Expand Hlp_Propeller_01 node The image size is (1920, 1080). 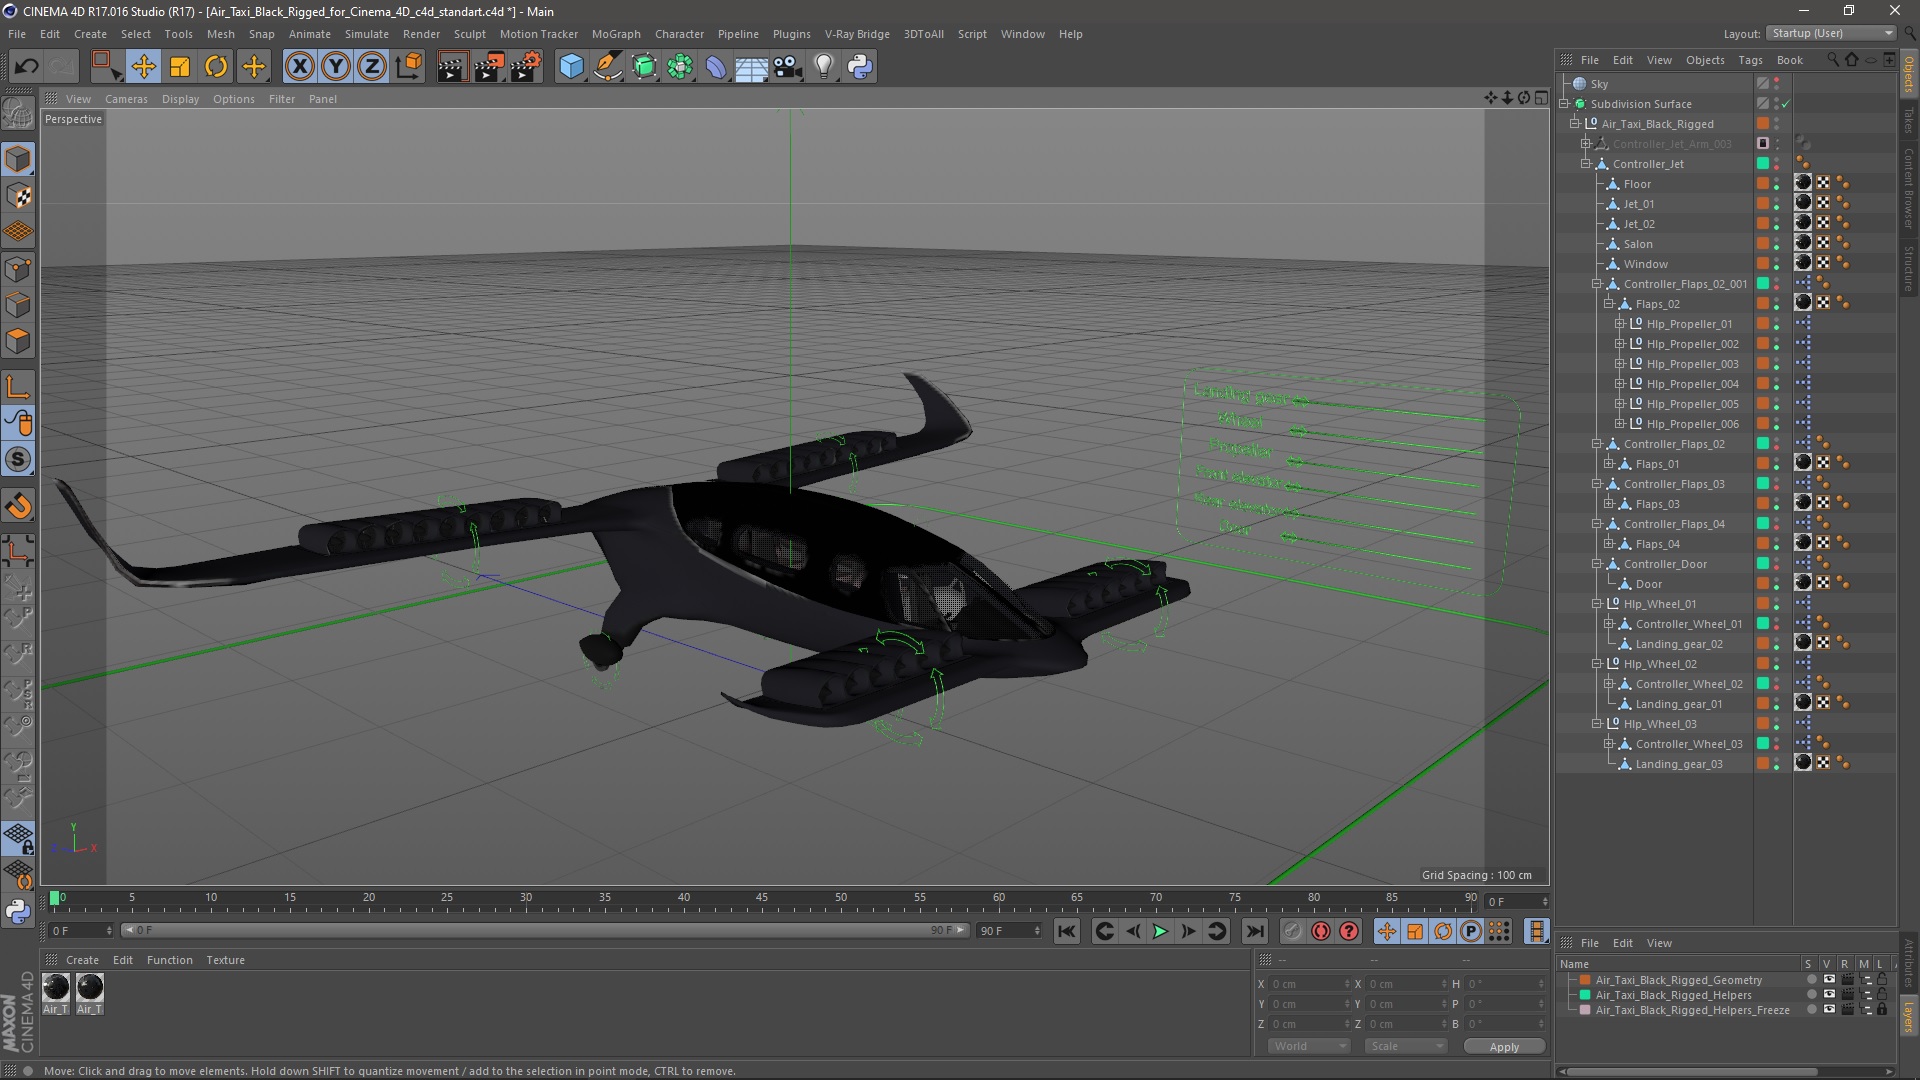tap(1620, 324)
